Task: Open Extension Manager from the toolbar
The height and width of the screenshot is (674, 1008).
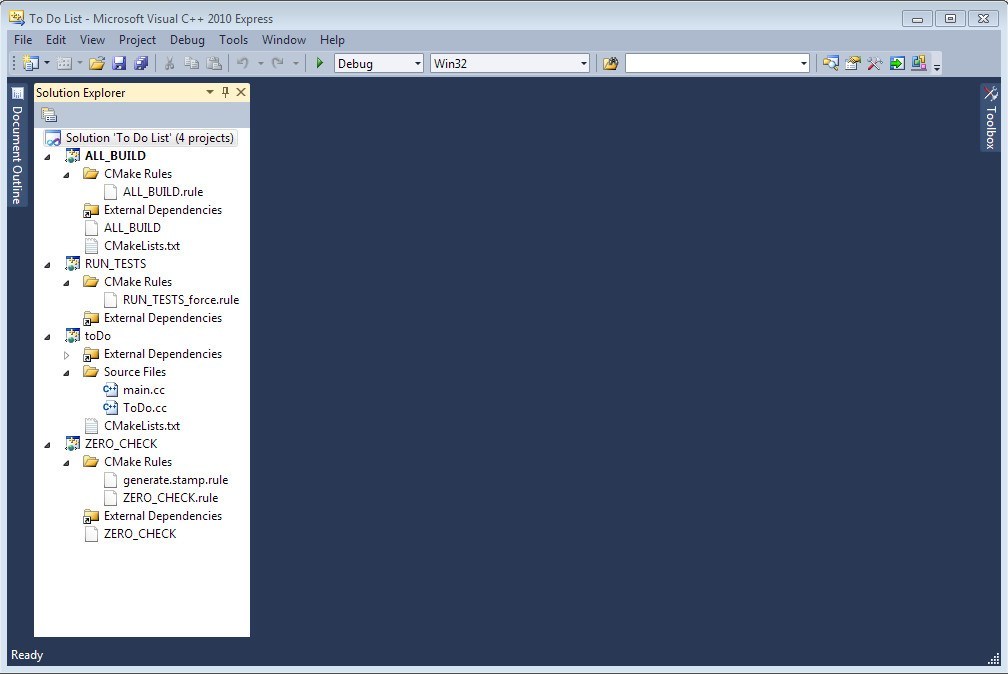Action: point(897,63)
